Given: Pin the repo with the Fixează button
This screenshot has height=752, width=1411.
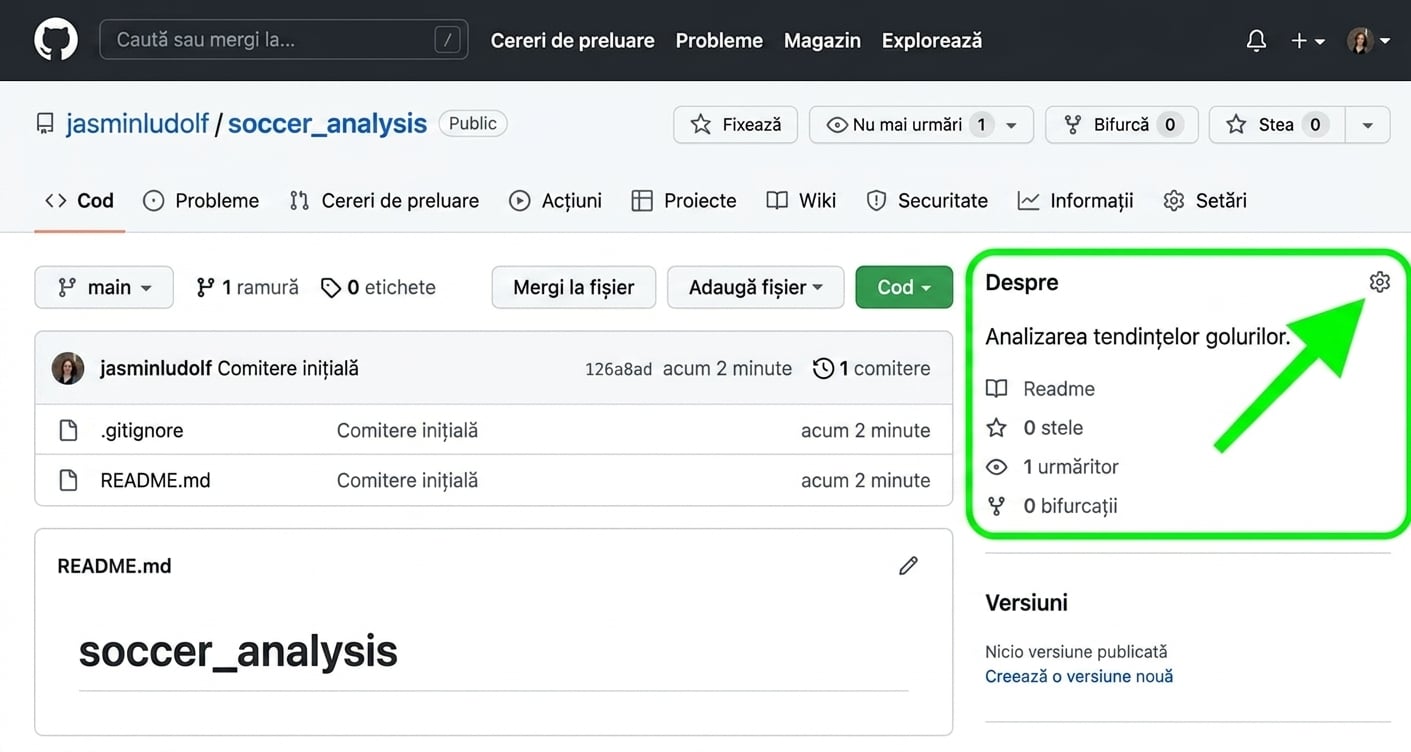Looking at the screenshot, I should (735, 125).
